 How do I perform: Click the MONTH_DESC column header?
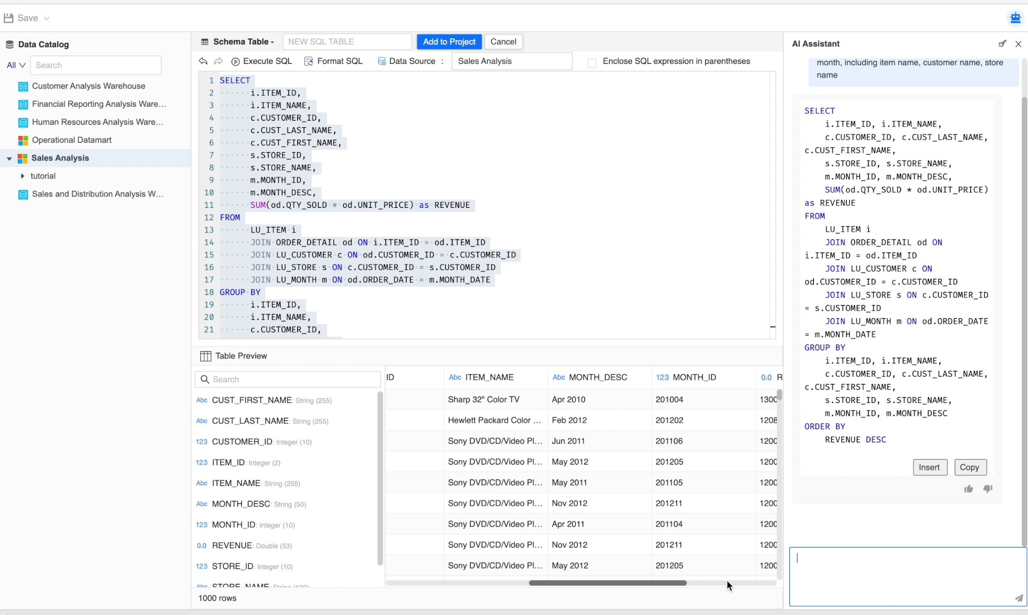click(599, 377)
